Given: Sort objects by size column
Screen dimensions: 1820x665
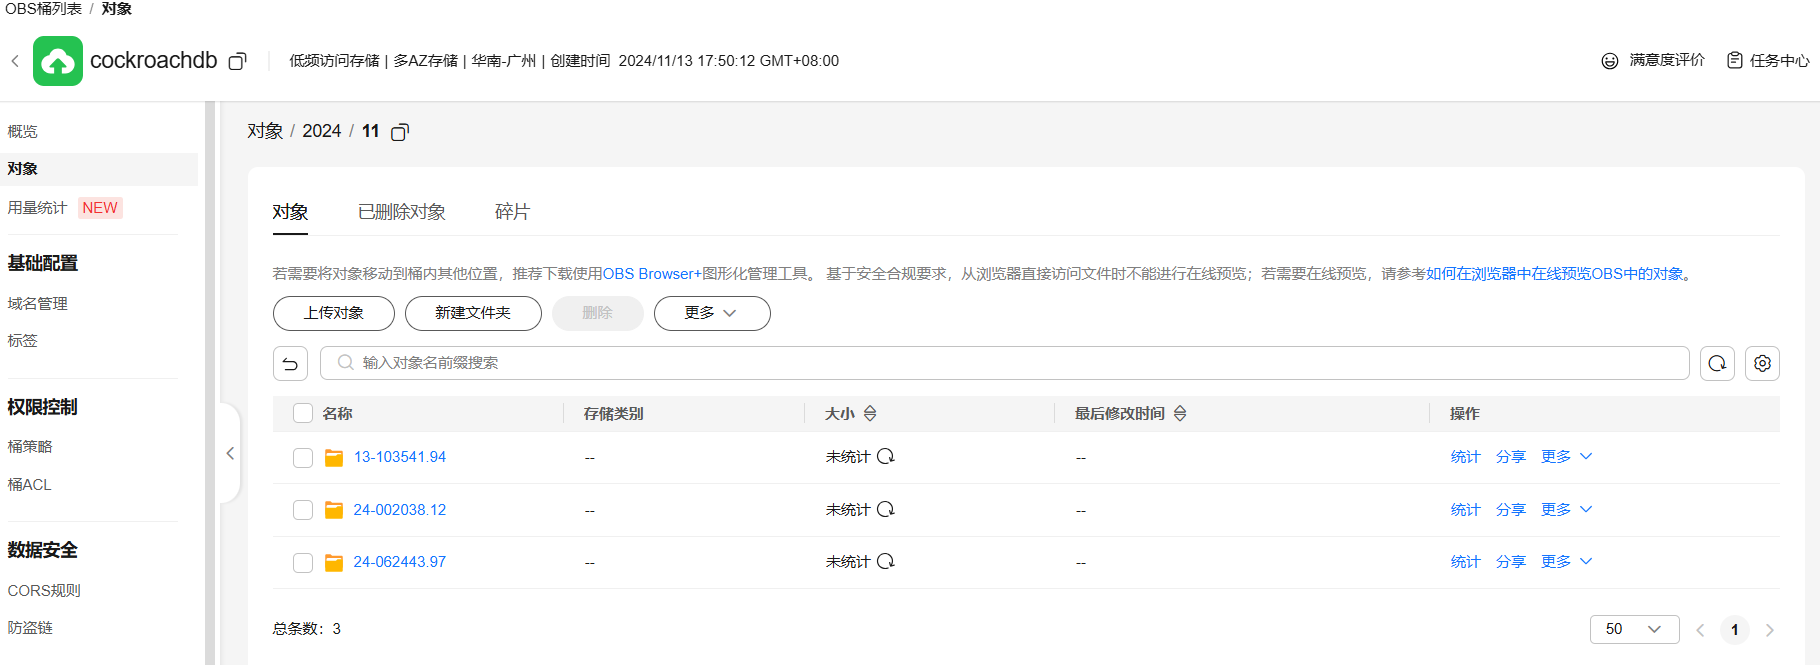Looking at the screenshot, I should tap(870, 414).
